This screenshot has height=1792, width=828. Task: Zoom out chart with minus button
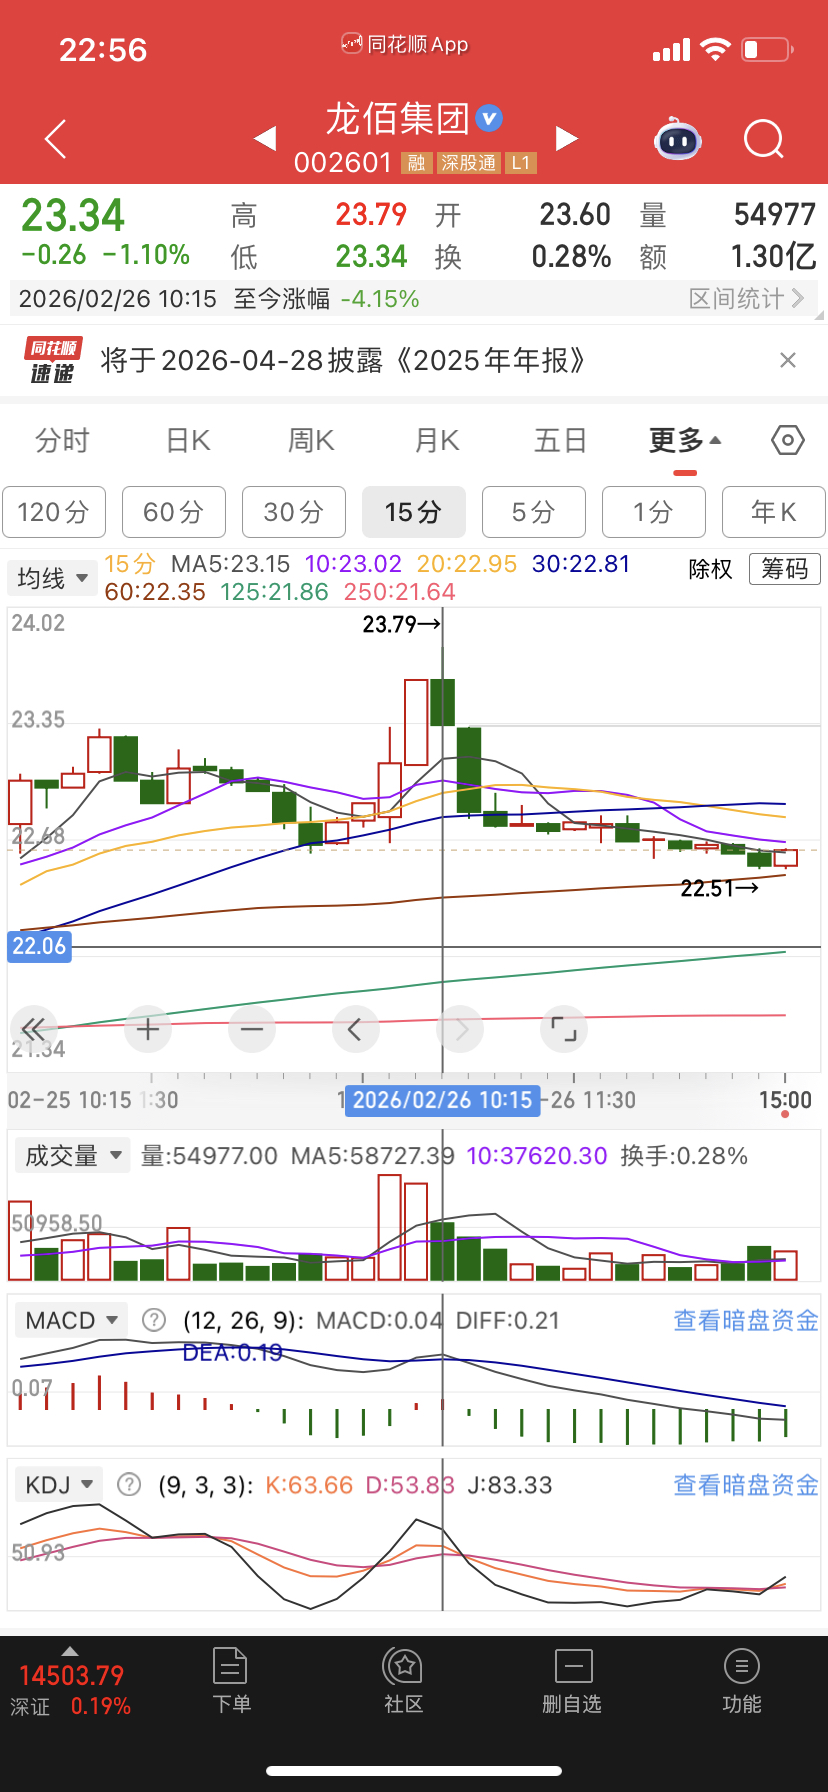tap(251, 1028)
